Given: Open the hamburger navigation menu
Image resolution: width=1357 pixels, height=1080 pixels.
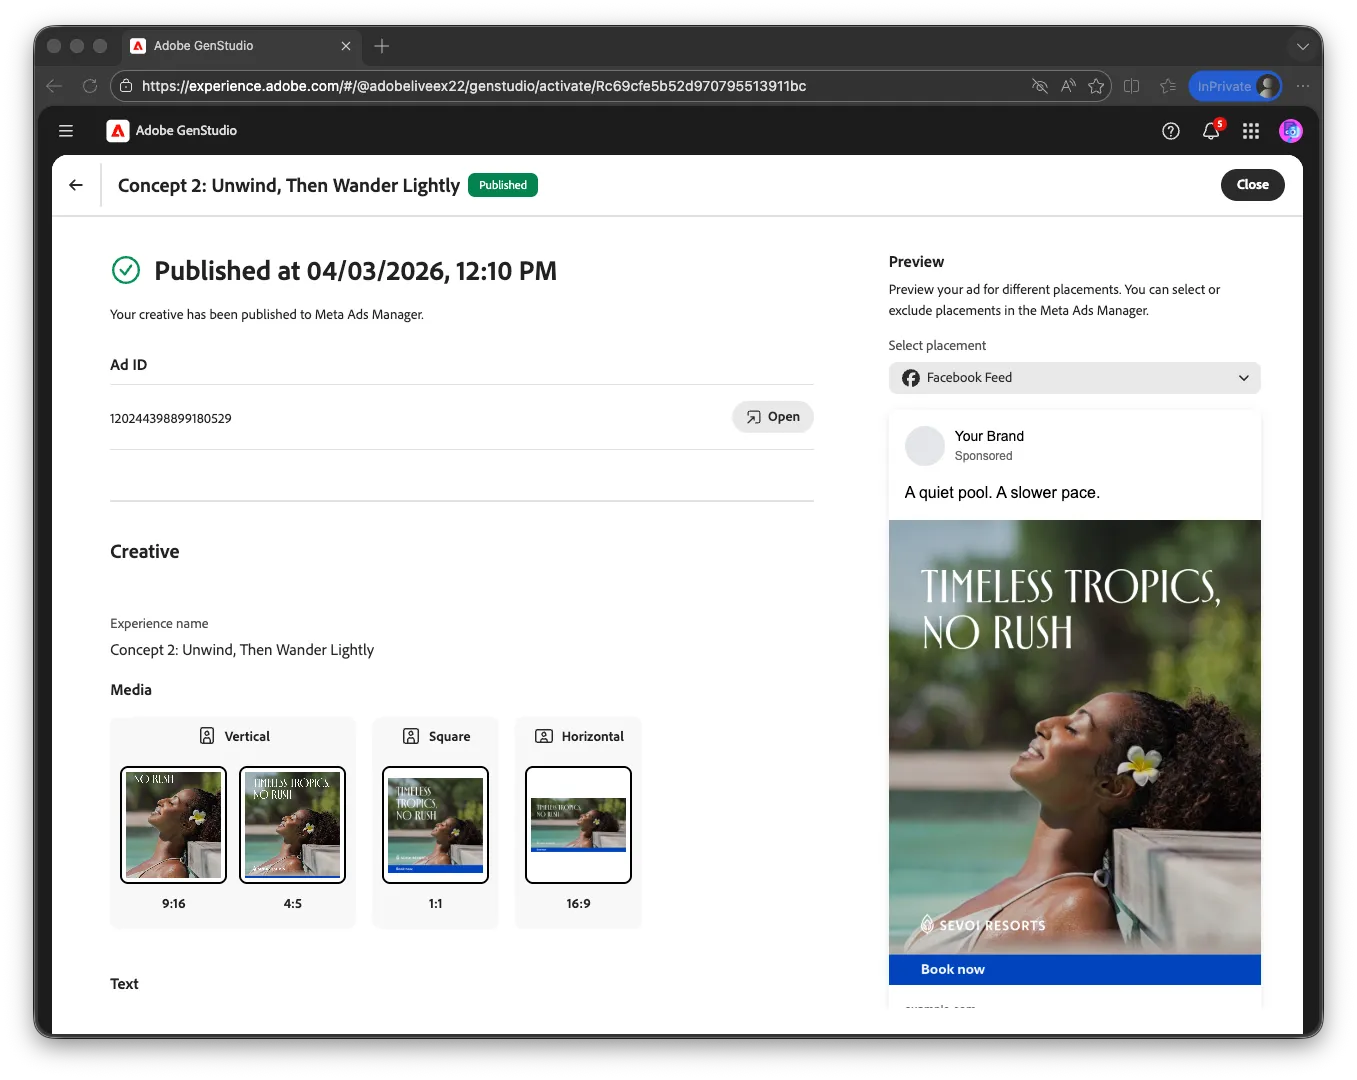Looking at the screenshot, I should pos(66,131).
